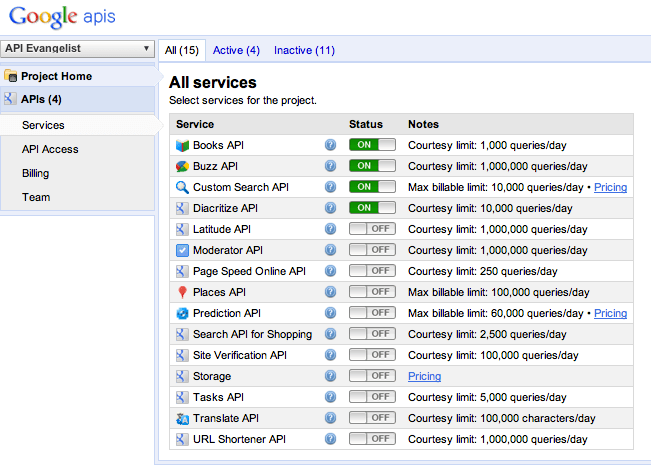Click the Latitude API icon
The width and height of the screenshot is (651, 475).
point(181,229)
